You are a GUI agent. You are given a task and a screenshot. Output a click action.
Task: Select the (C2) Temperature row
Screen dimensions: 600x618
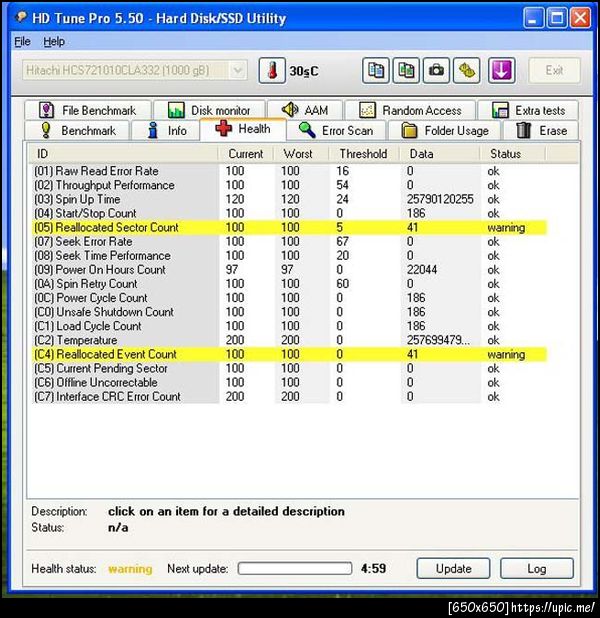pyautogui.click(x=290, y=340)
